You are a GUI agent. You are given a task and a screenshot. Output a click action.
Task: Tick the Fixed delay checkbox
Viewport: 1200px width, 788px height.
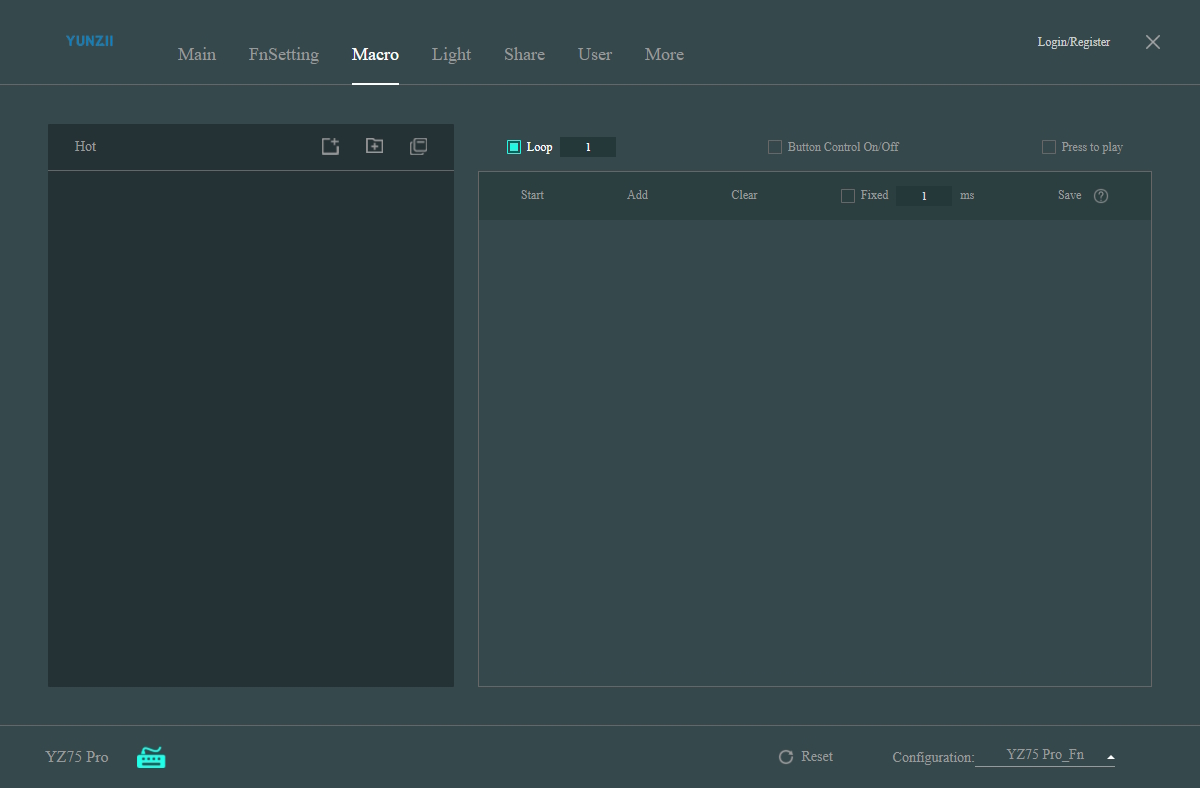click(848, 196)
